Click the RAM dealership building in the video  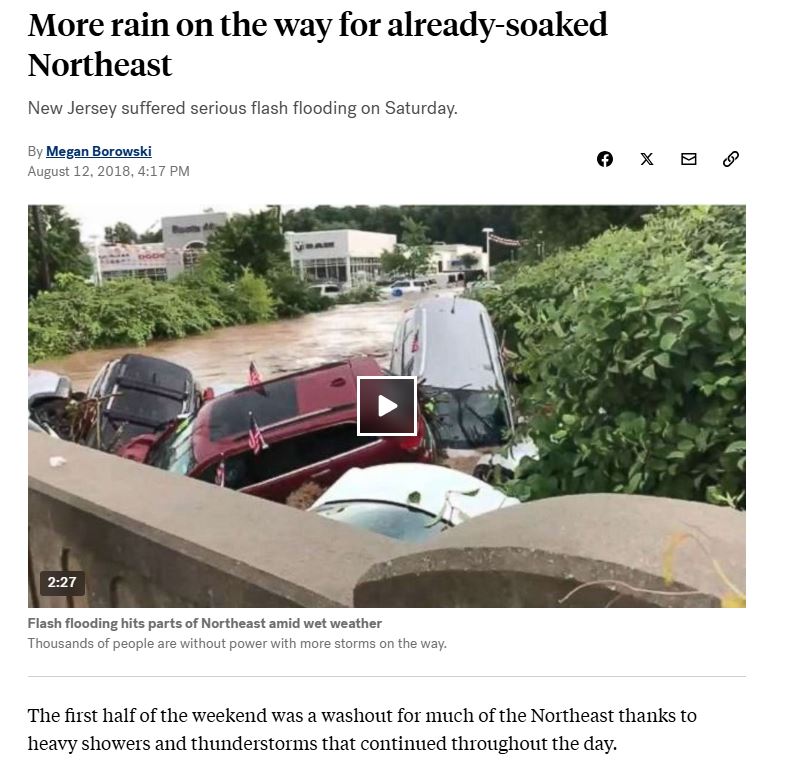coord(341,257)
